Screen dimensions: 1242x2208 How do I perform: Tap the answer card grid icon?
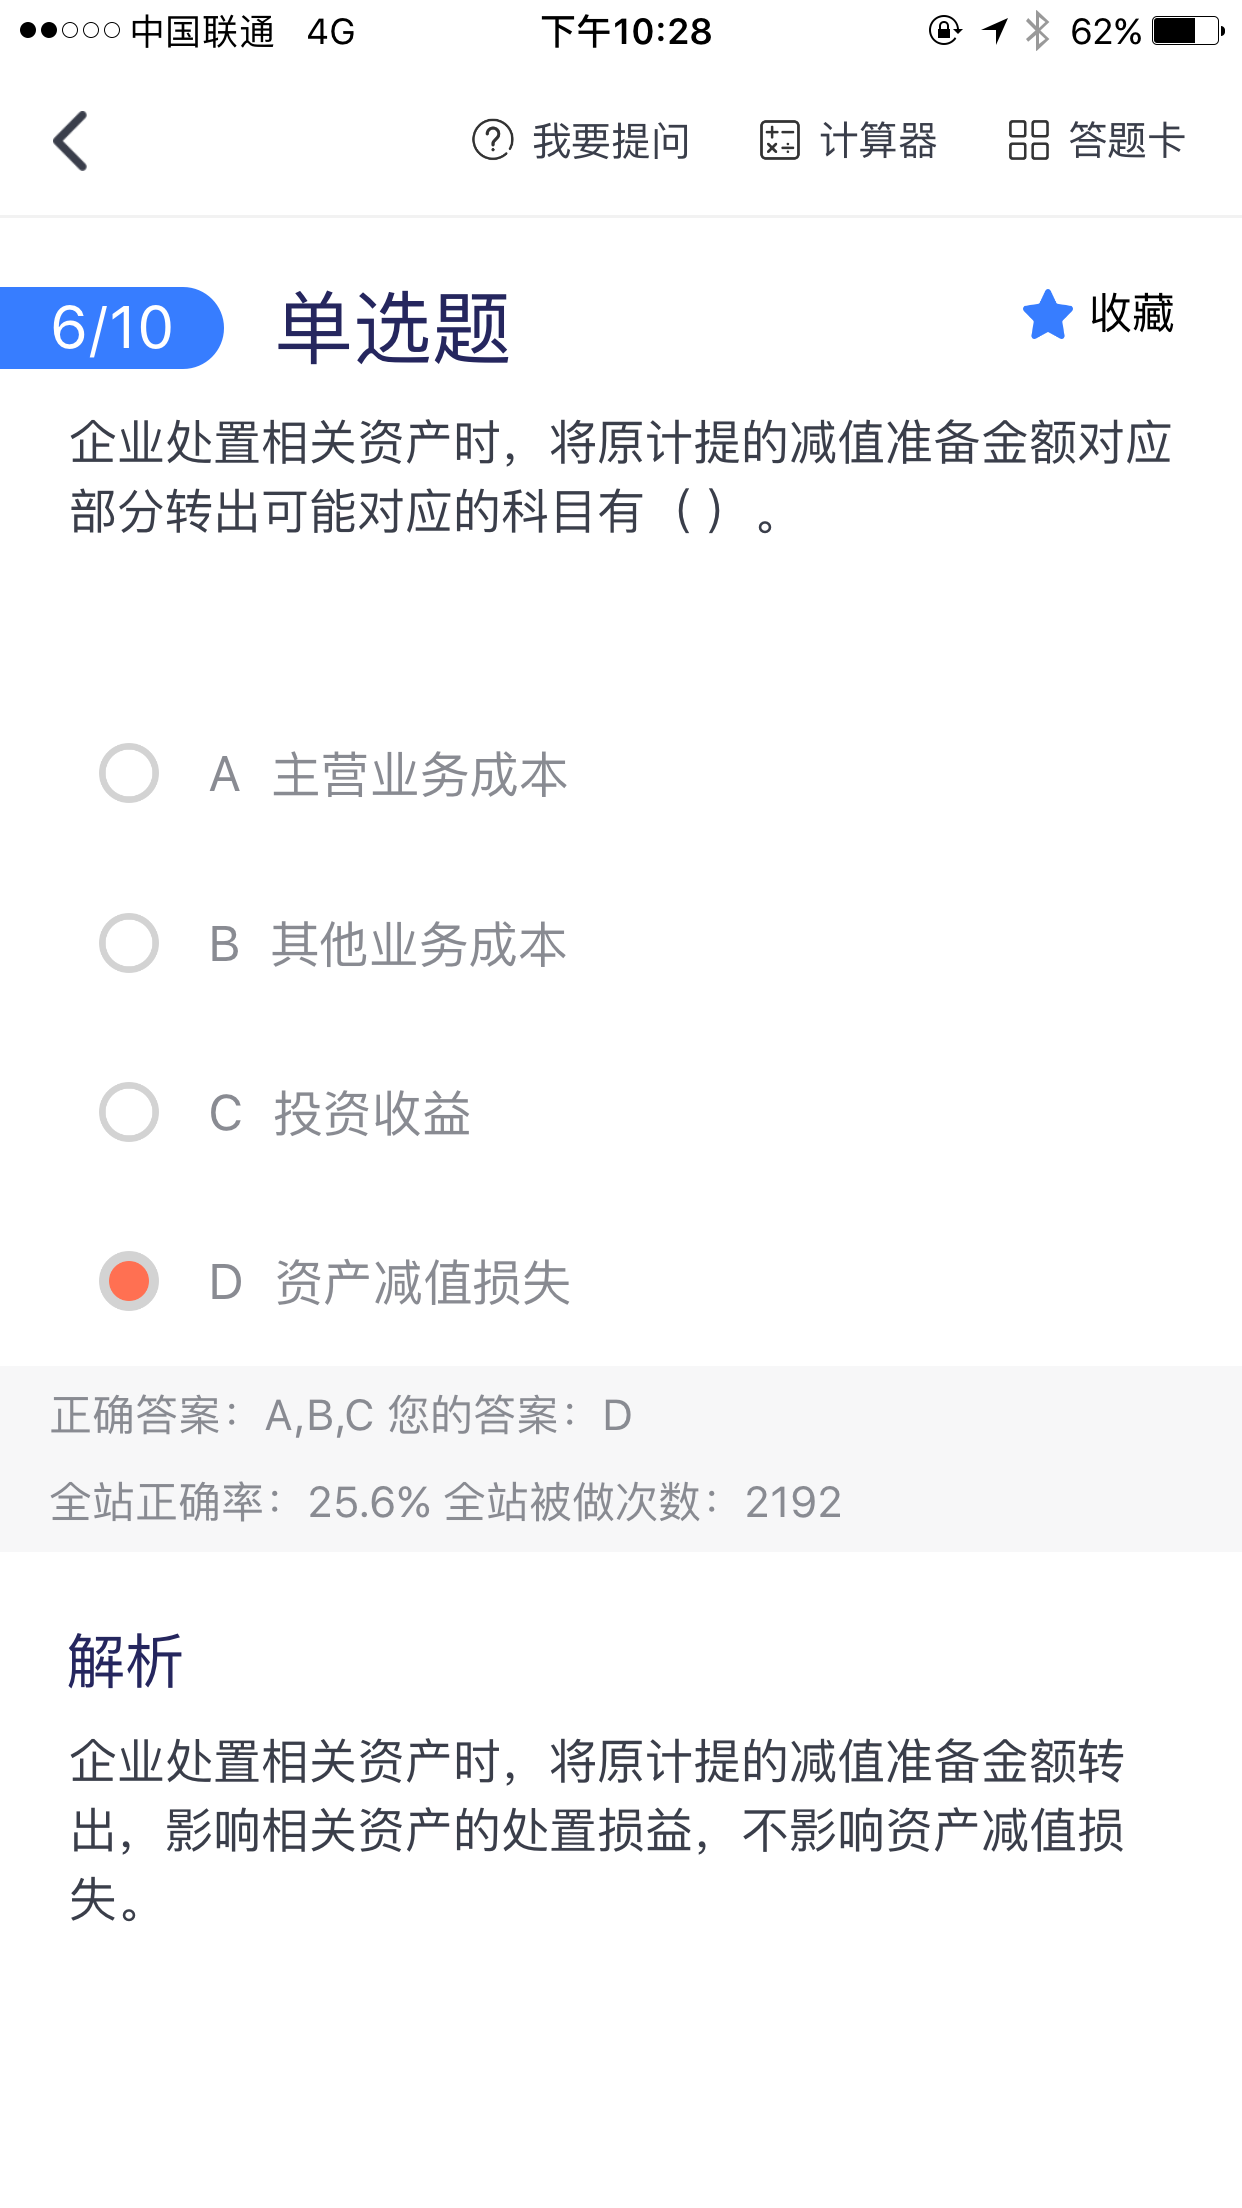[1028, 141]
